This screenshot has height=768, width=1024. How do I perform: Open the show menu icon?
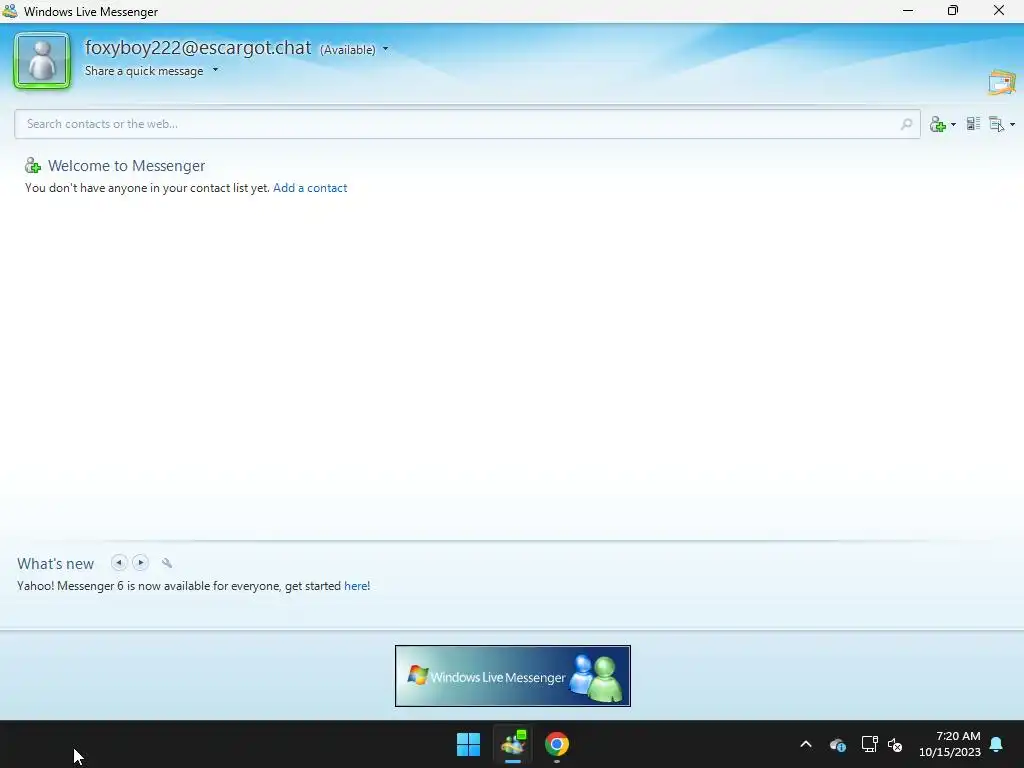997,124
